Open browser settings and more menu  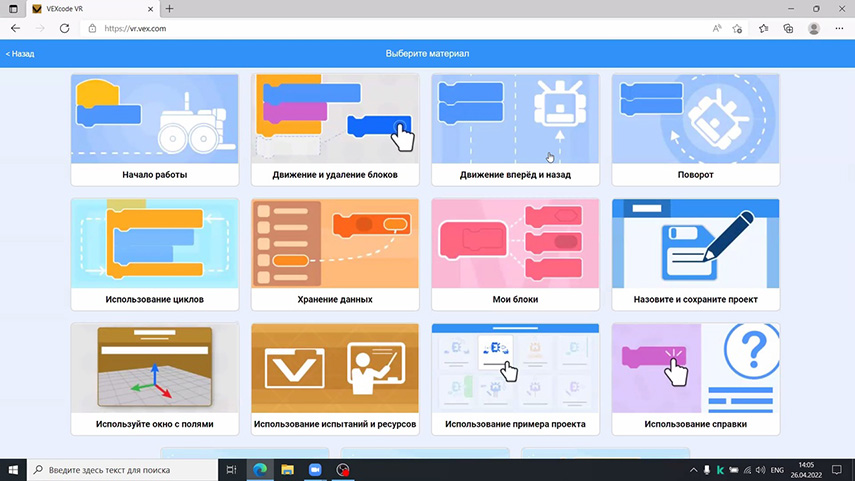tap(840, 29)
